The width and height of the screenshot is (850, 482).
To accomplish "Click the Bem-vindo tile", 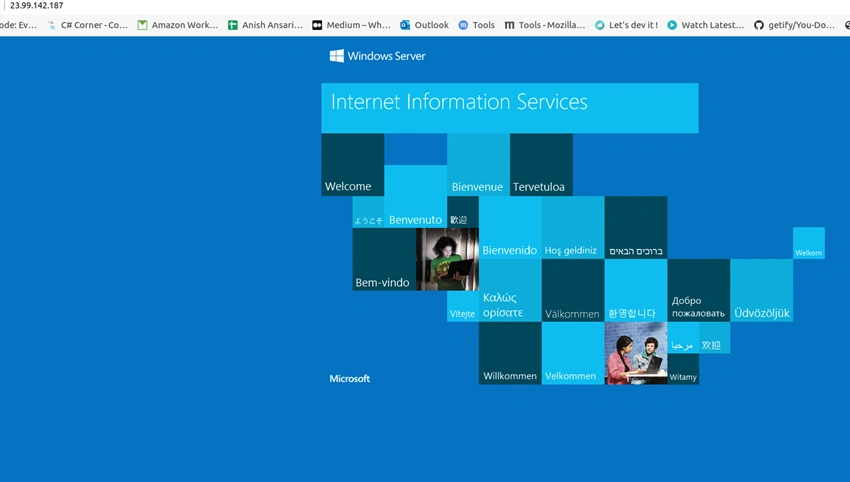I will [384, 259].
